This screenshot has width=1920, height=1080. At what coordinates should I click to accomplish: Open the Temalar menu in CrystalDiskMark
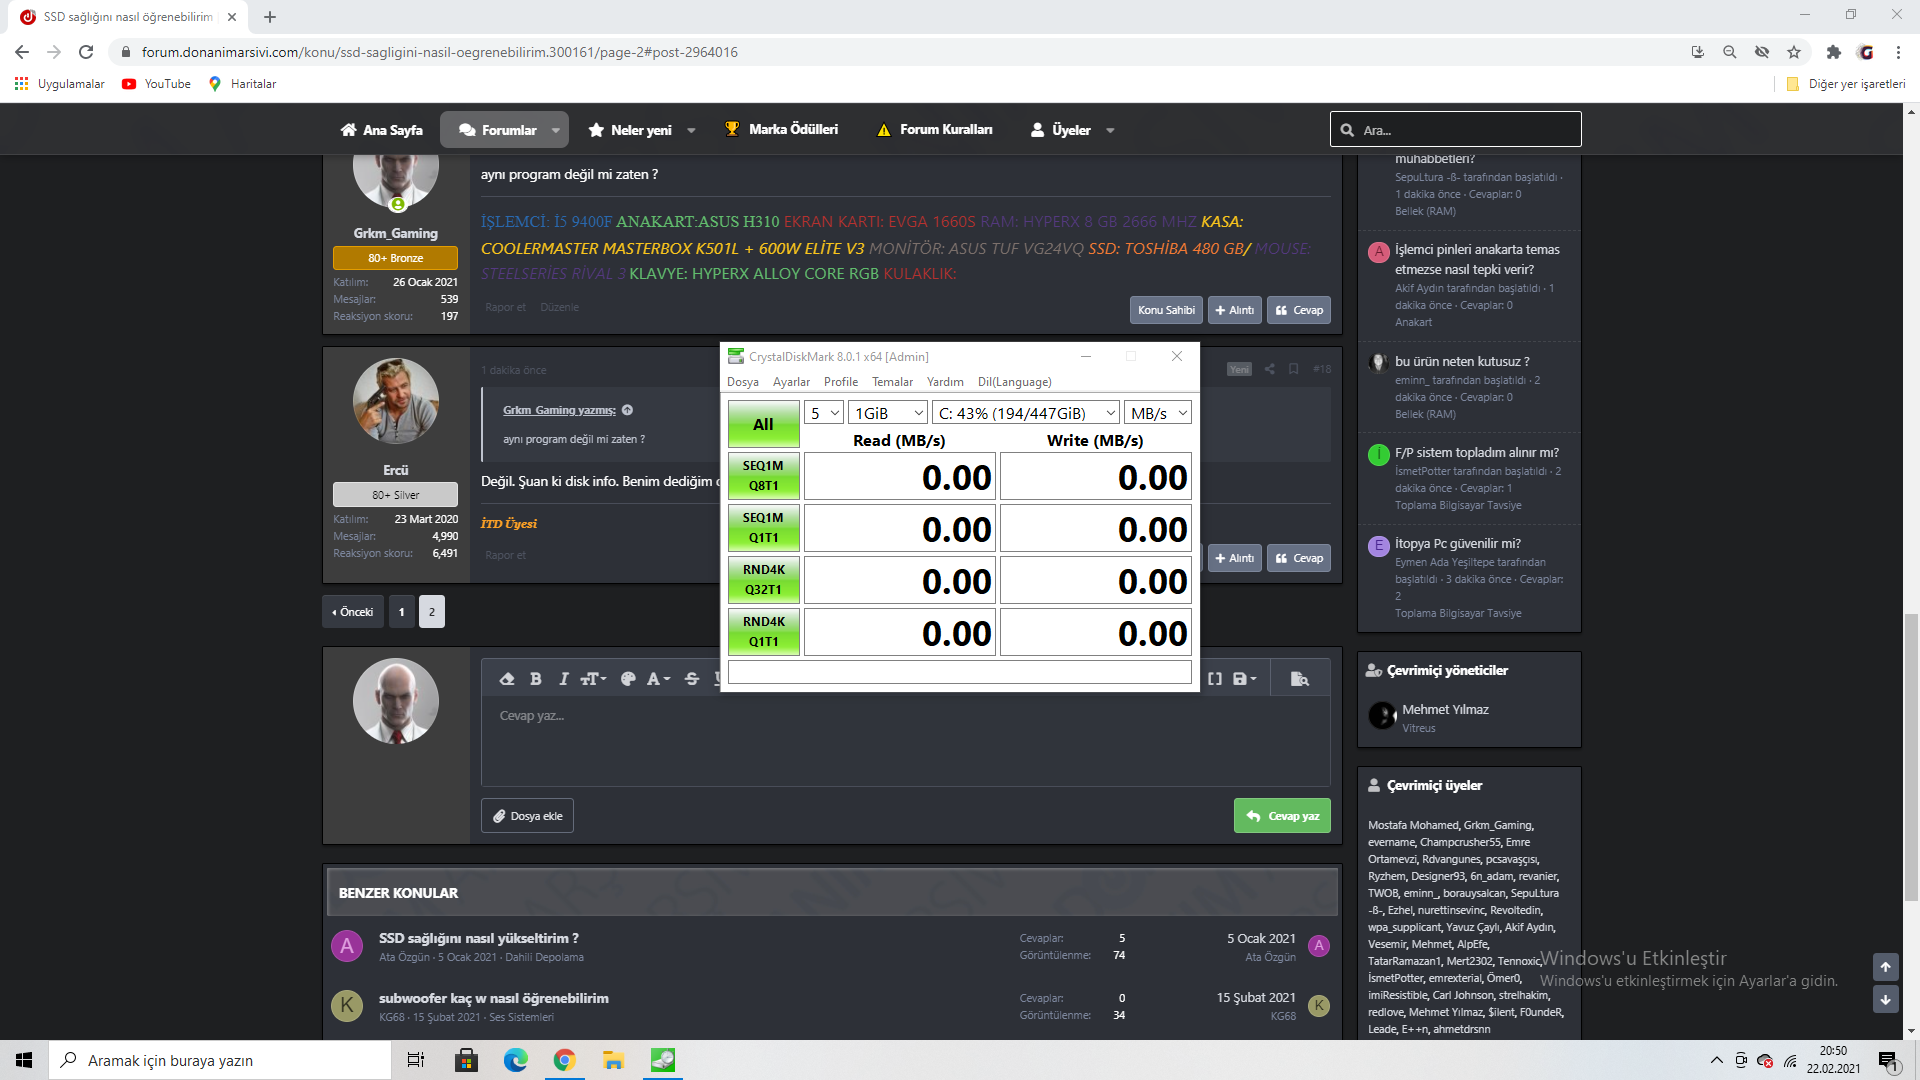pos(891,382)
